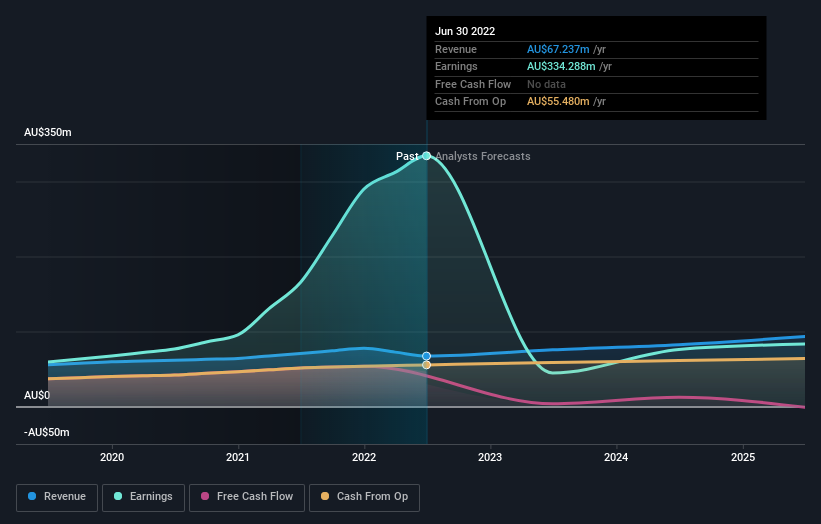Viewport: 821px width, 524px height.
Task: Click the -AU$50m y-axis label
Action: click(47, 432)
